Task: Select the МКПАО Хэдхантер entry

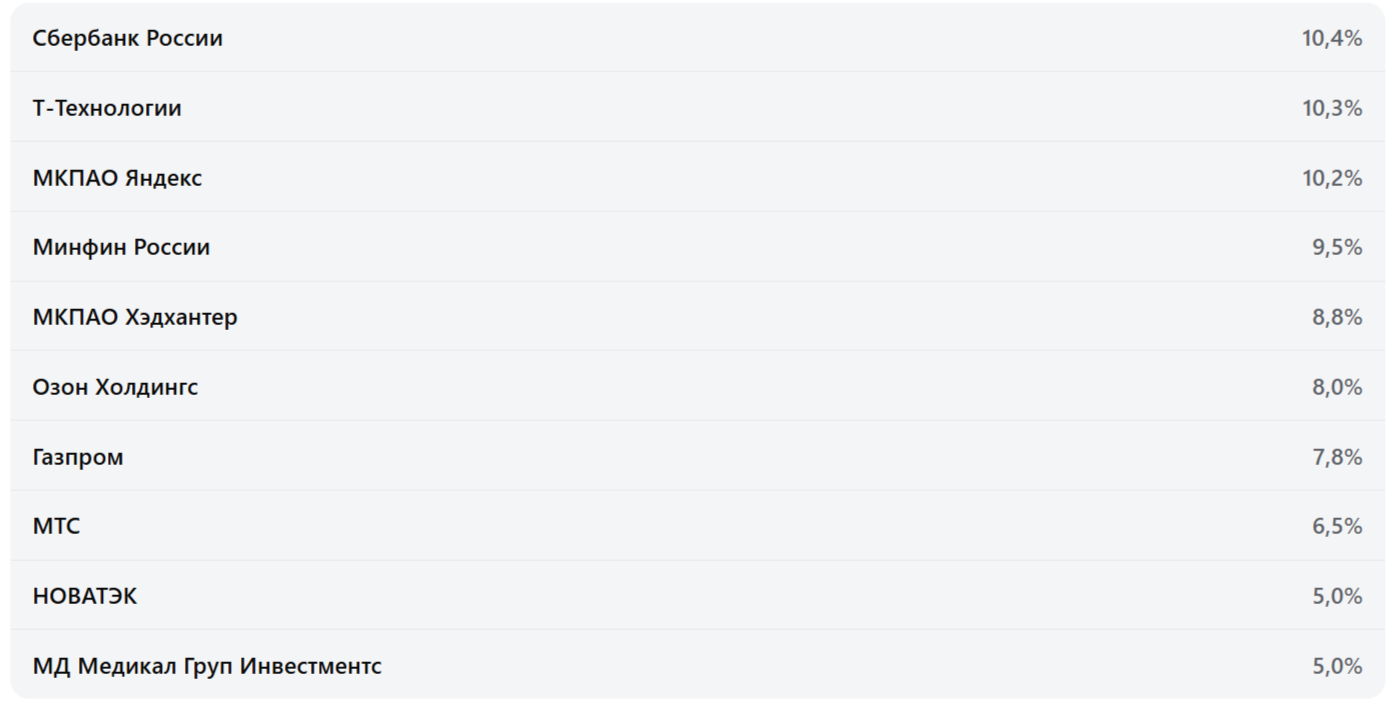Action: [x=135, y=317]
